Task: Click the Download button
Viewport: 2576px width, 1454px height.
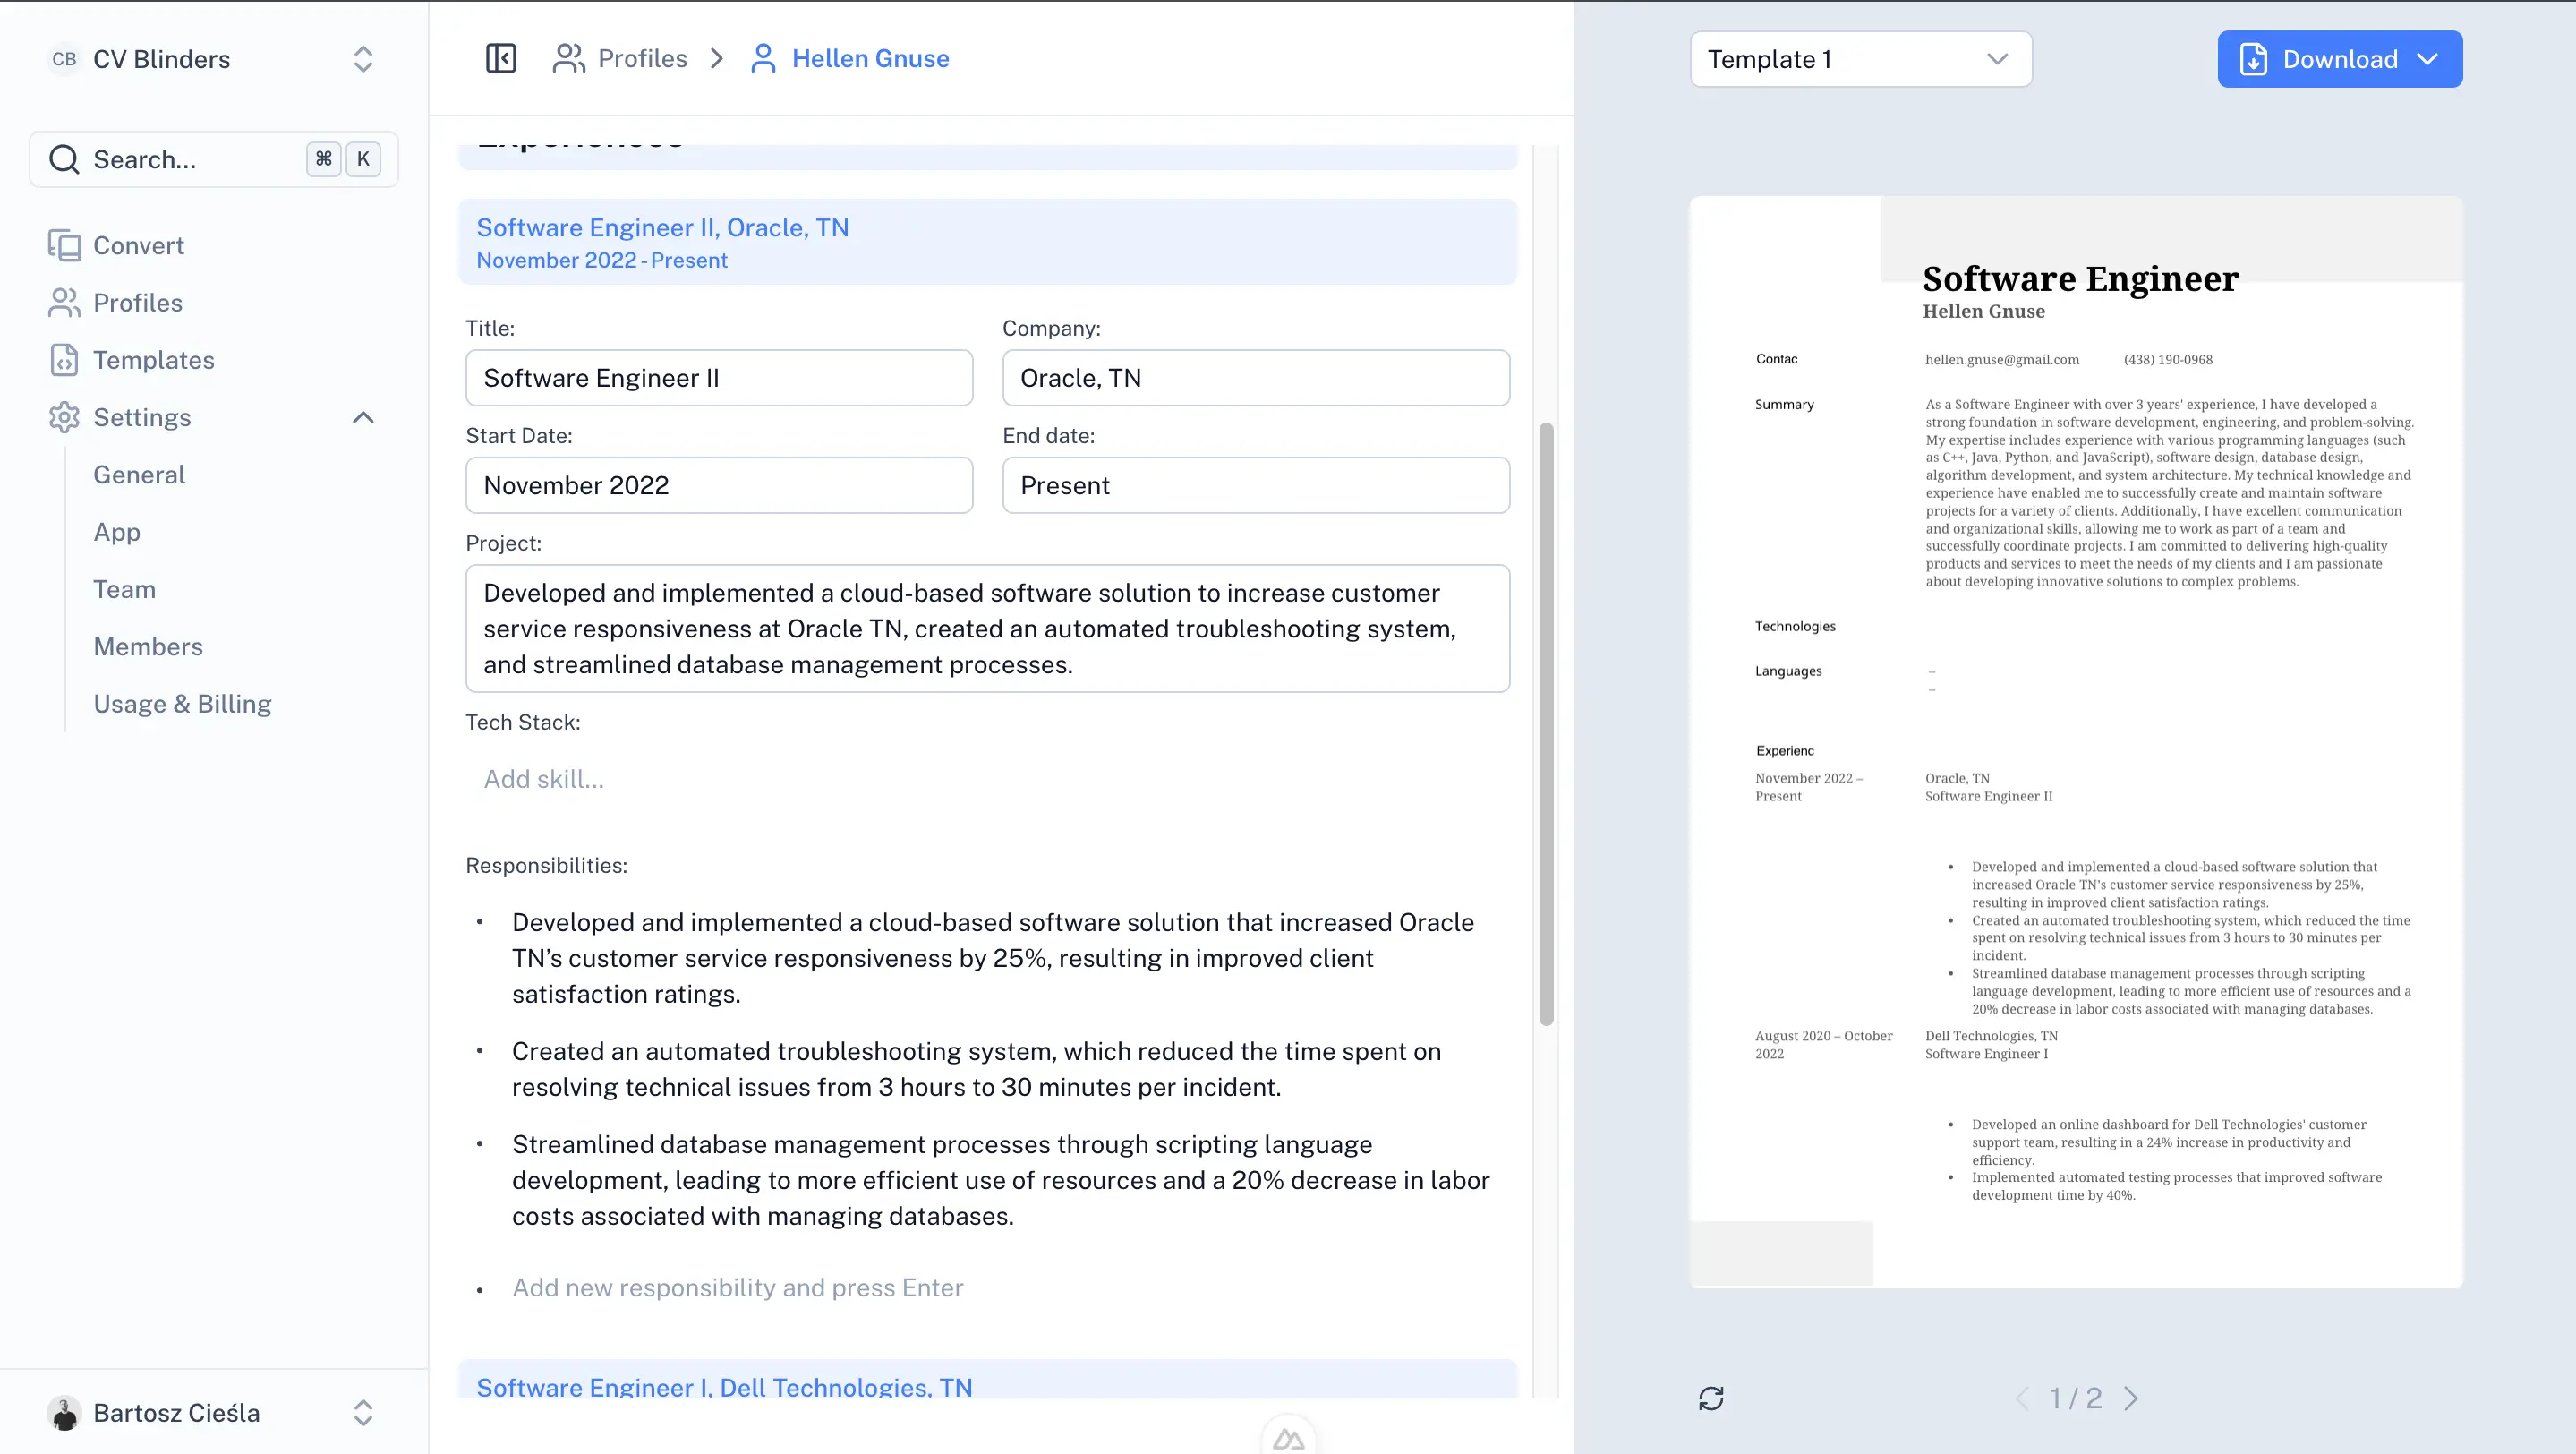Action: coord(2339,59)
